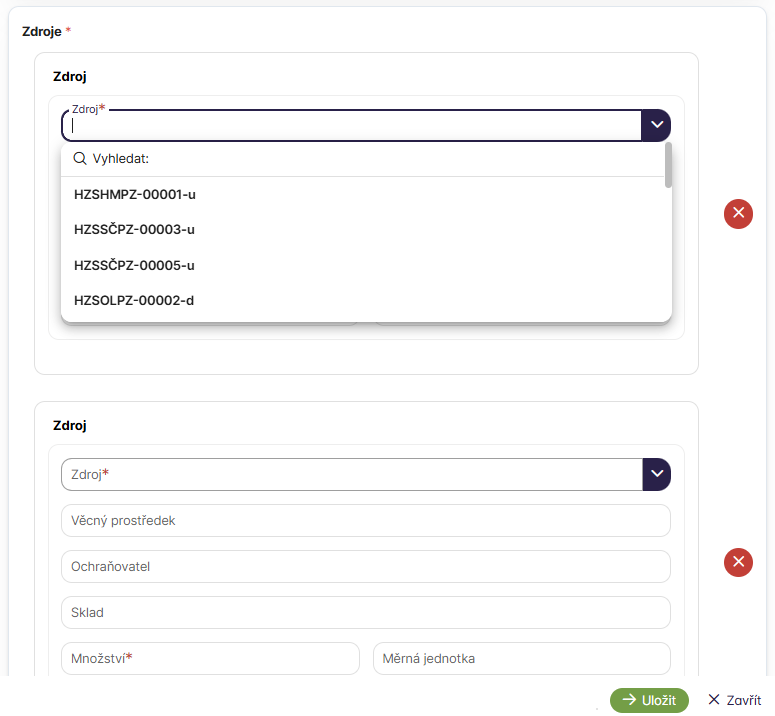Focus the Ochraňovatel input
The image size is (775, 716).
coord(365,566)
